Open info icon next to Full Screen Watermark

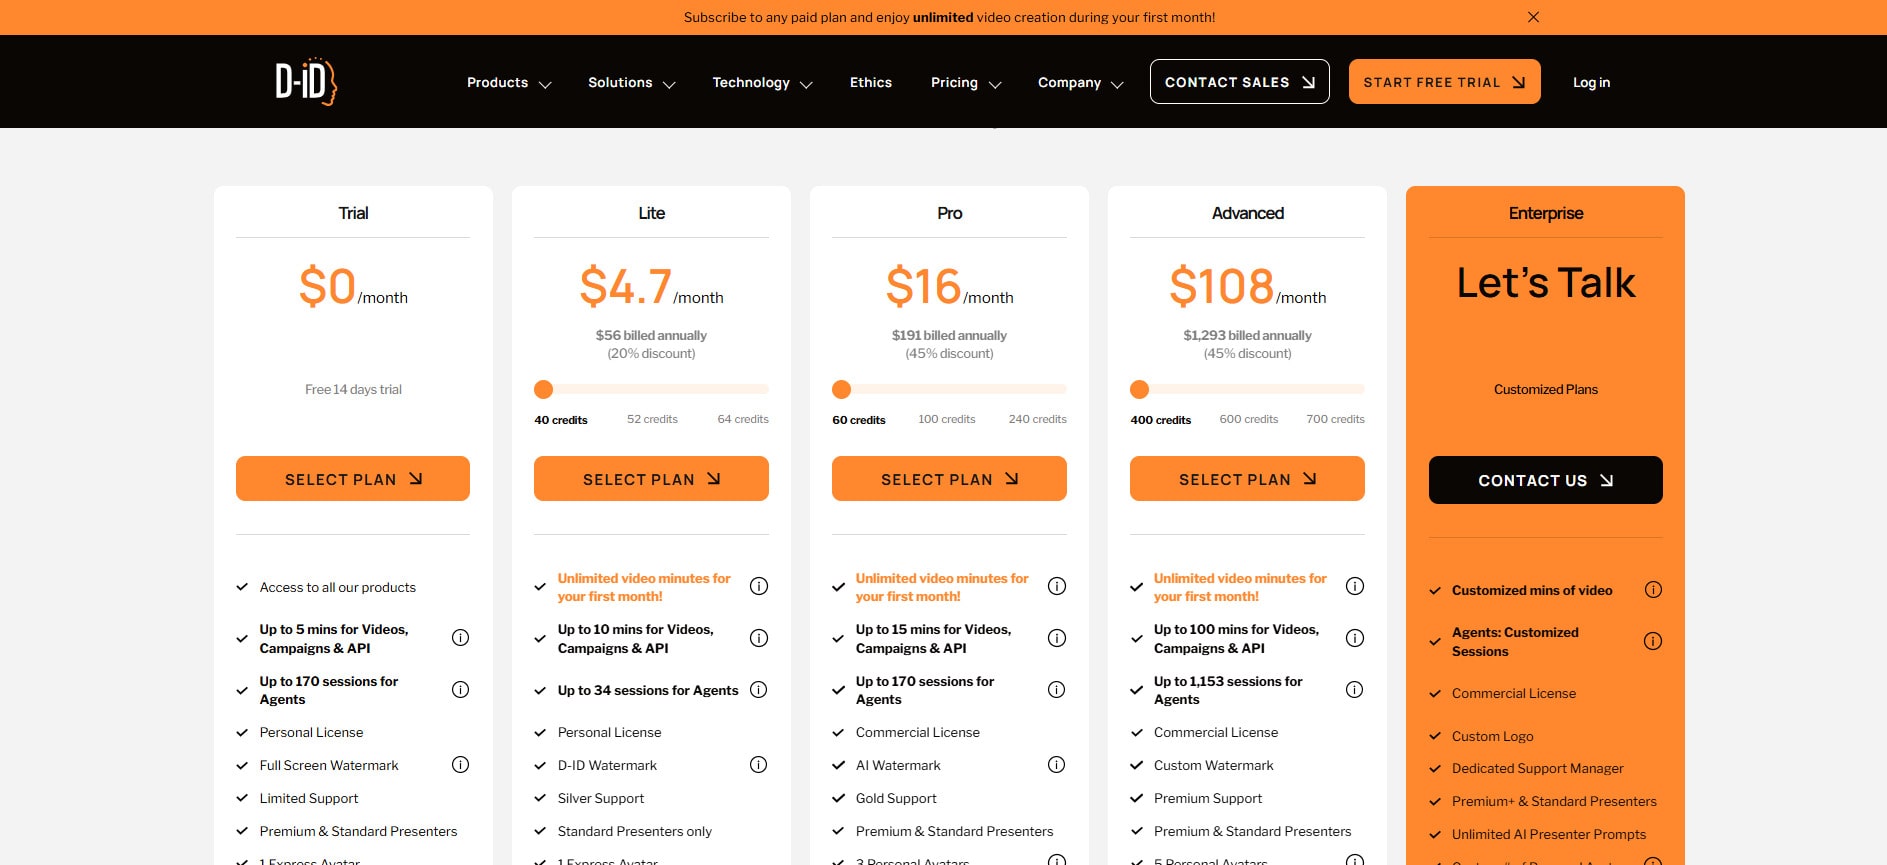[x=460, y=765]
